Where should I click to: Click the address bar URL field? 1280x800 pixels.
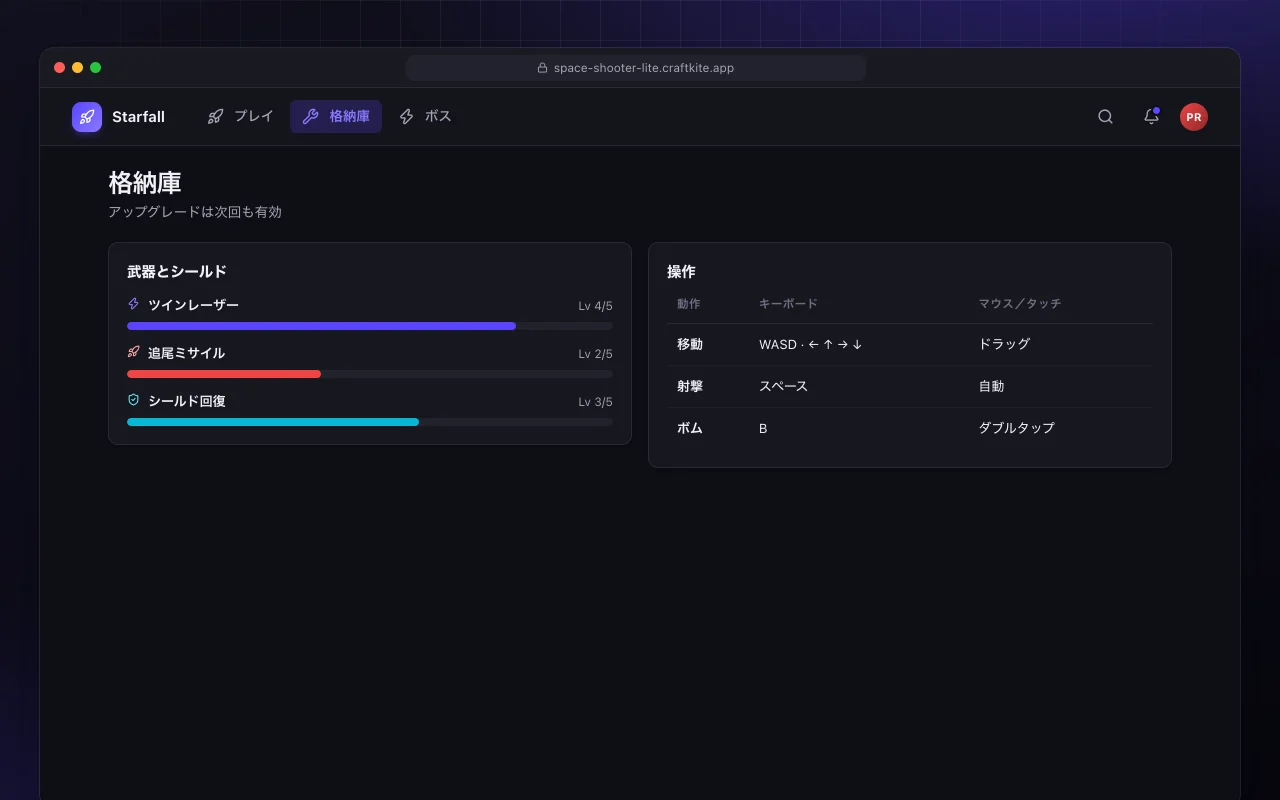[x=636, y=68]
